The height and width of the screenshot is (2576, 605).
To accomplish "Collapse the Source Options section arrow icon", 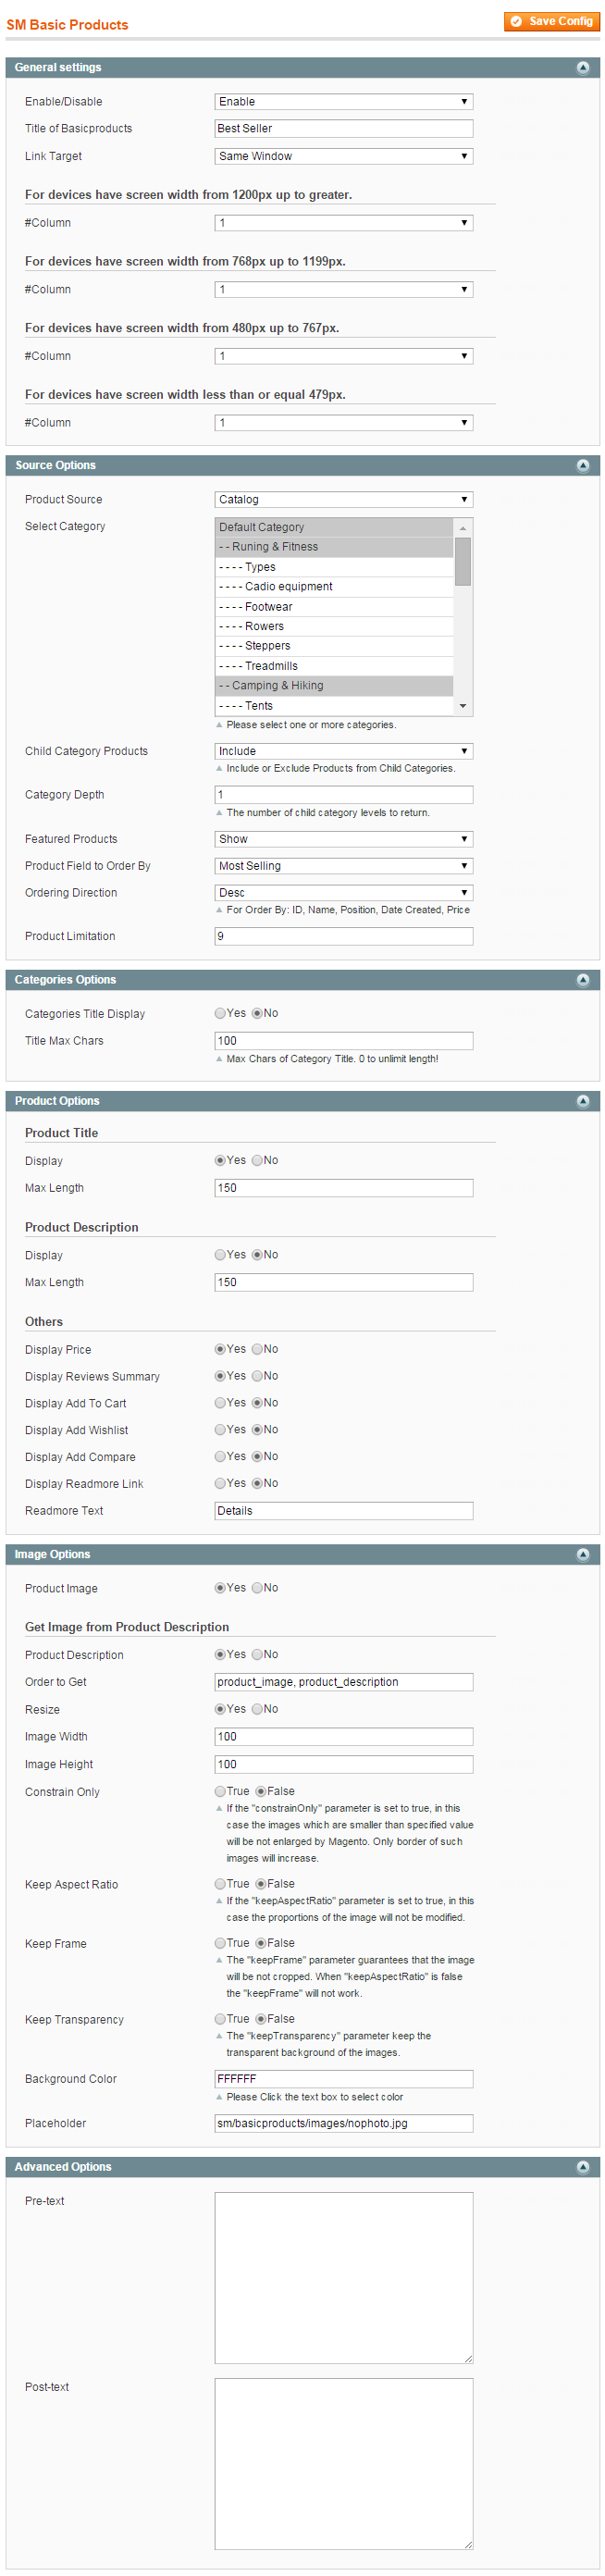I will pyautogui.click(x=582, y=466).
